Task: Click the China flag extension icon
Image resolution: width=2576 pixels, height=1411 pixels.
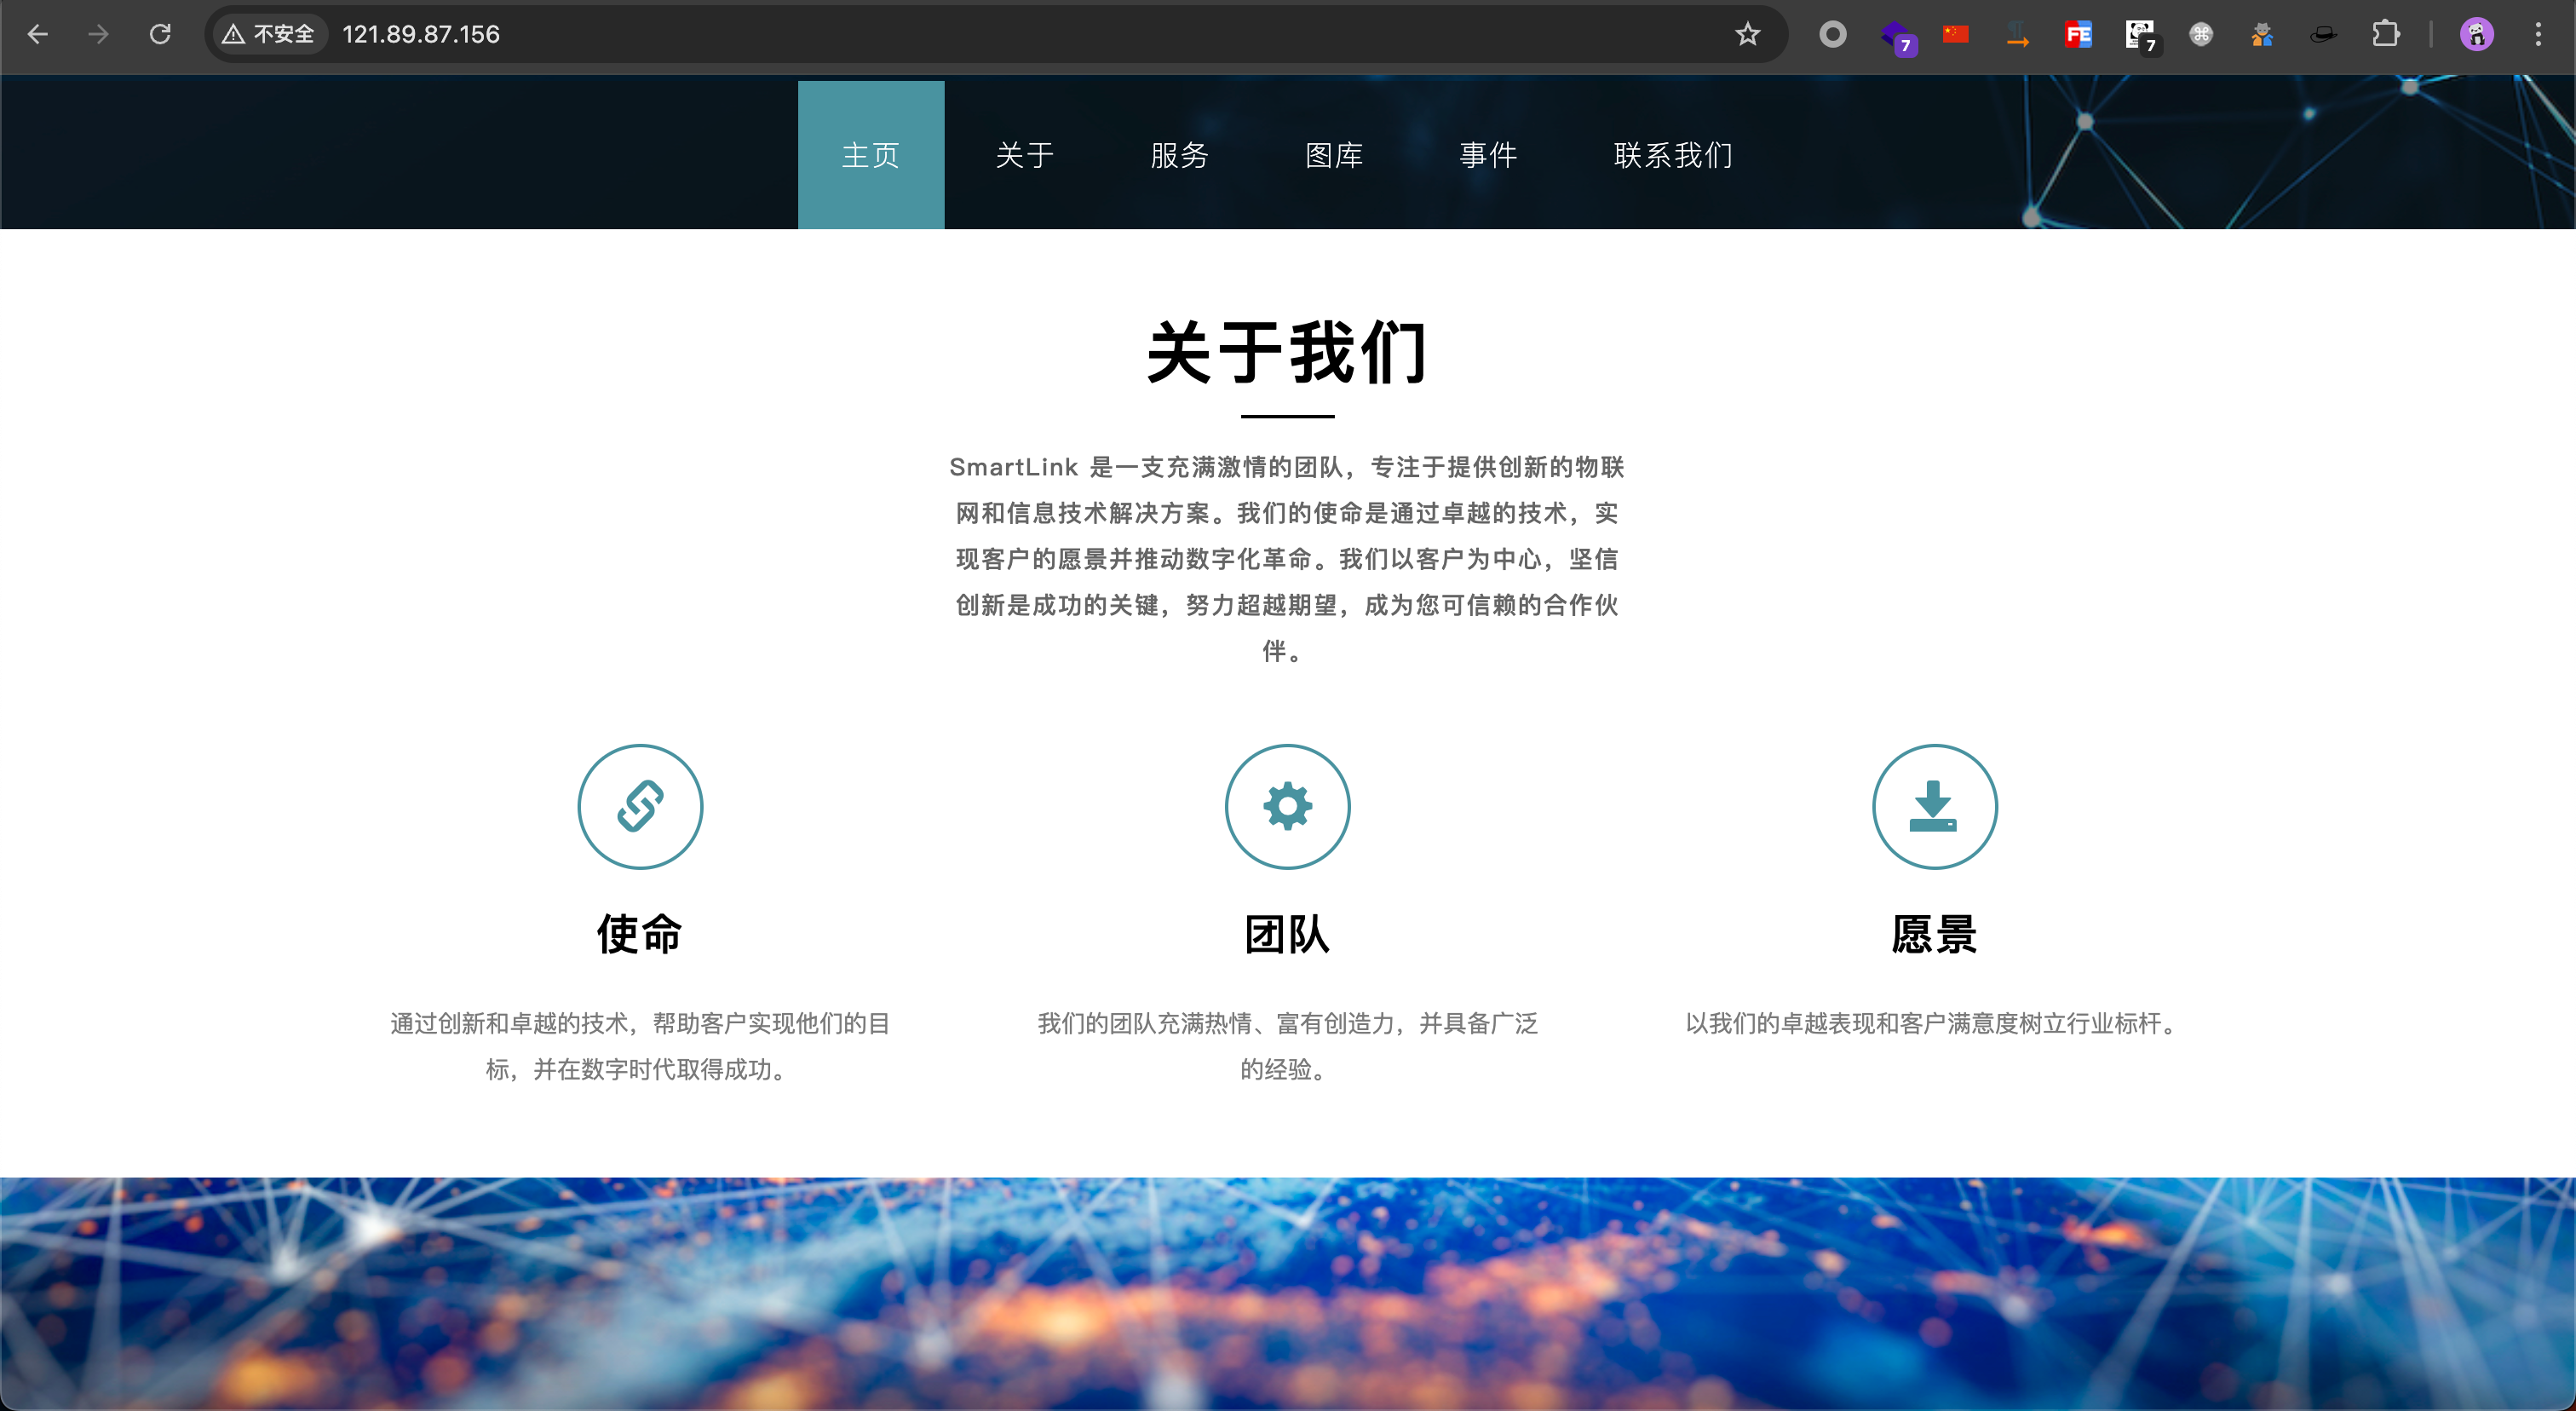Action: click(x=1955, y=34)
